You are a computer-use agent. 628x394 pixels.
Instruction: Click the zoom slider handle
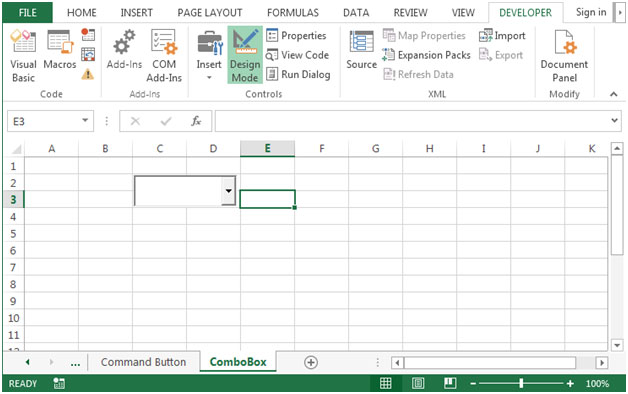pos(521,384)
